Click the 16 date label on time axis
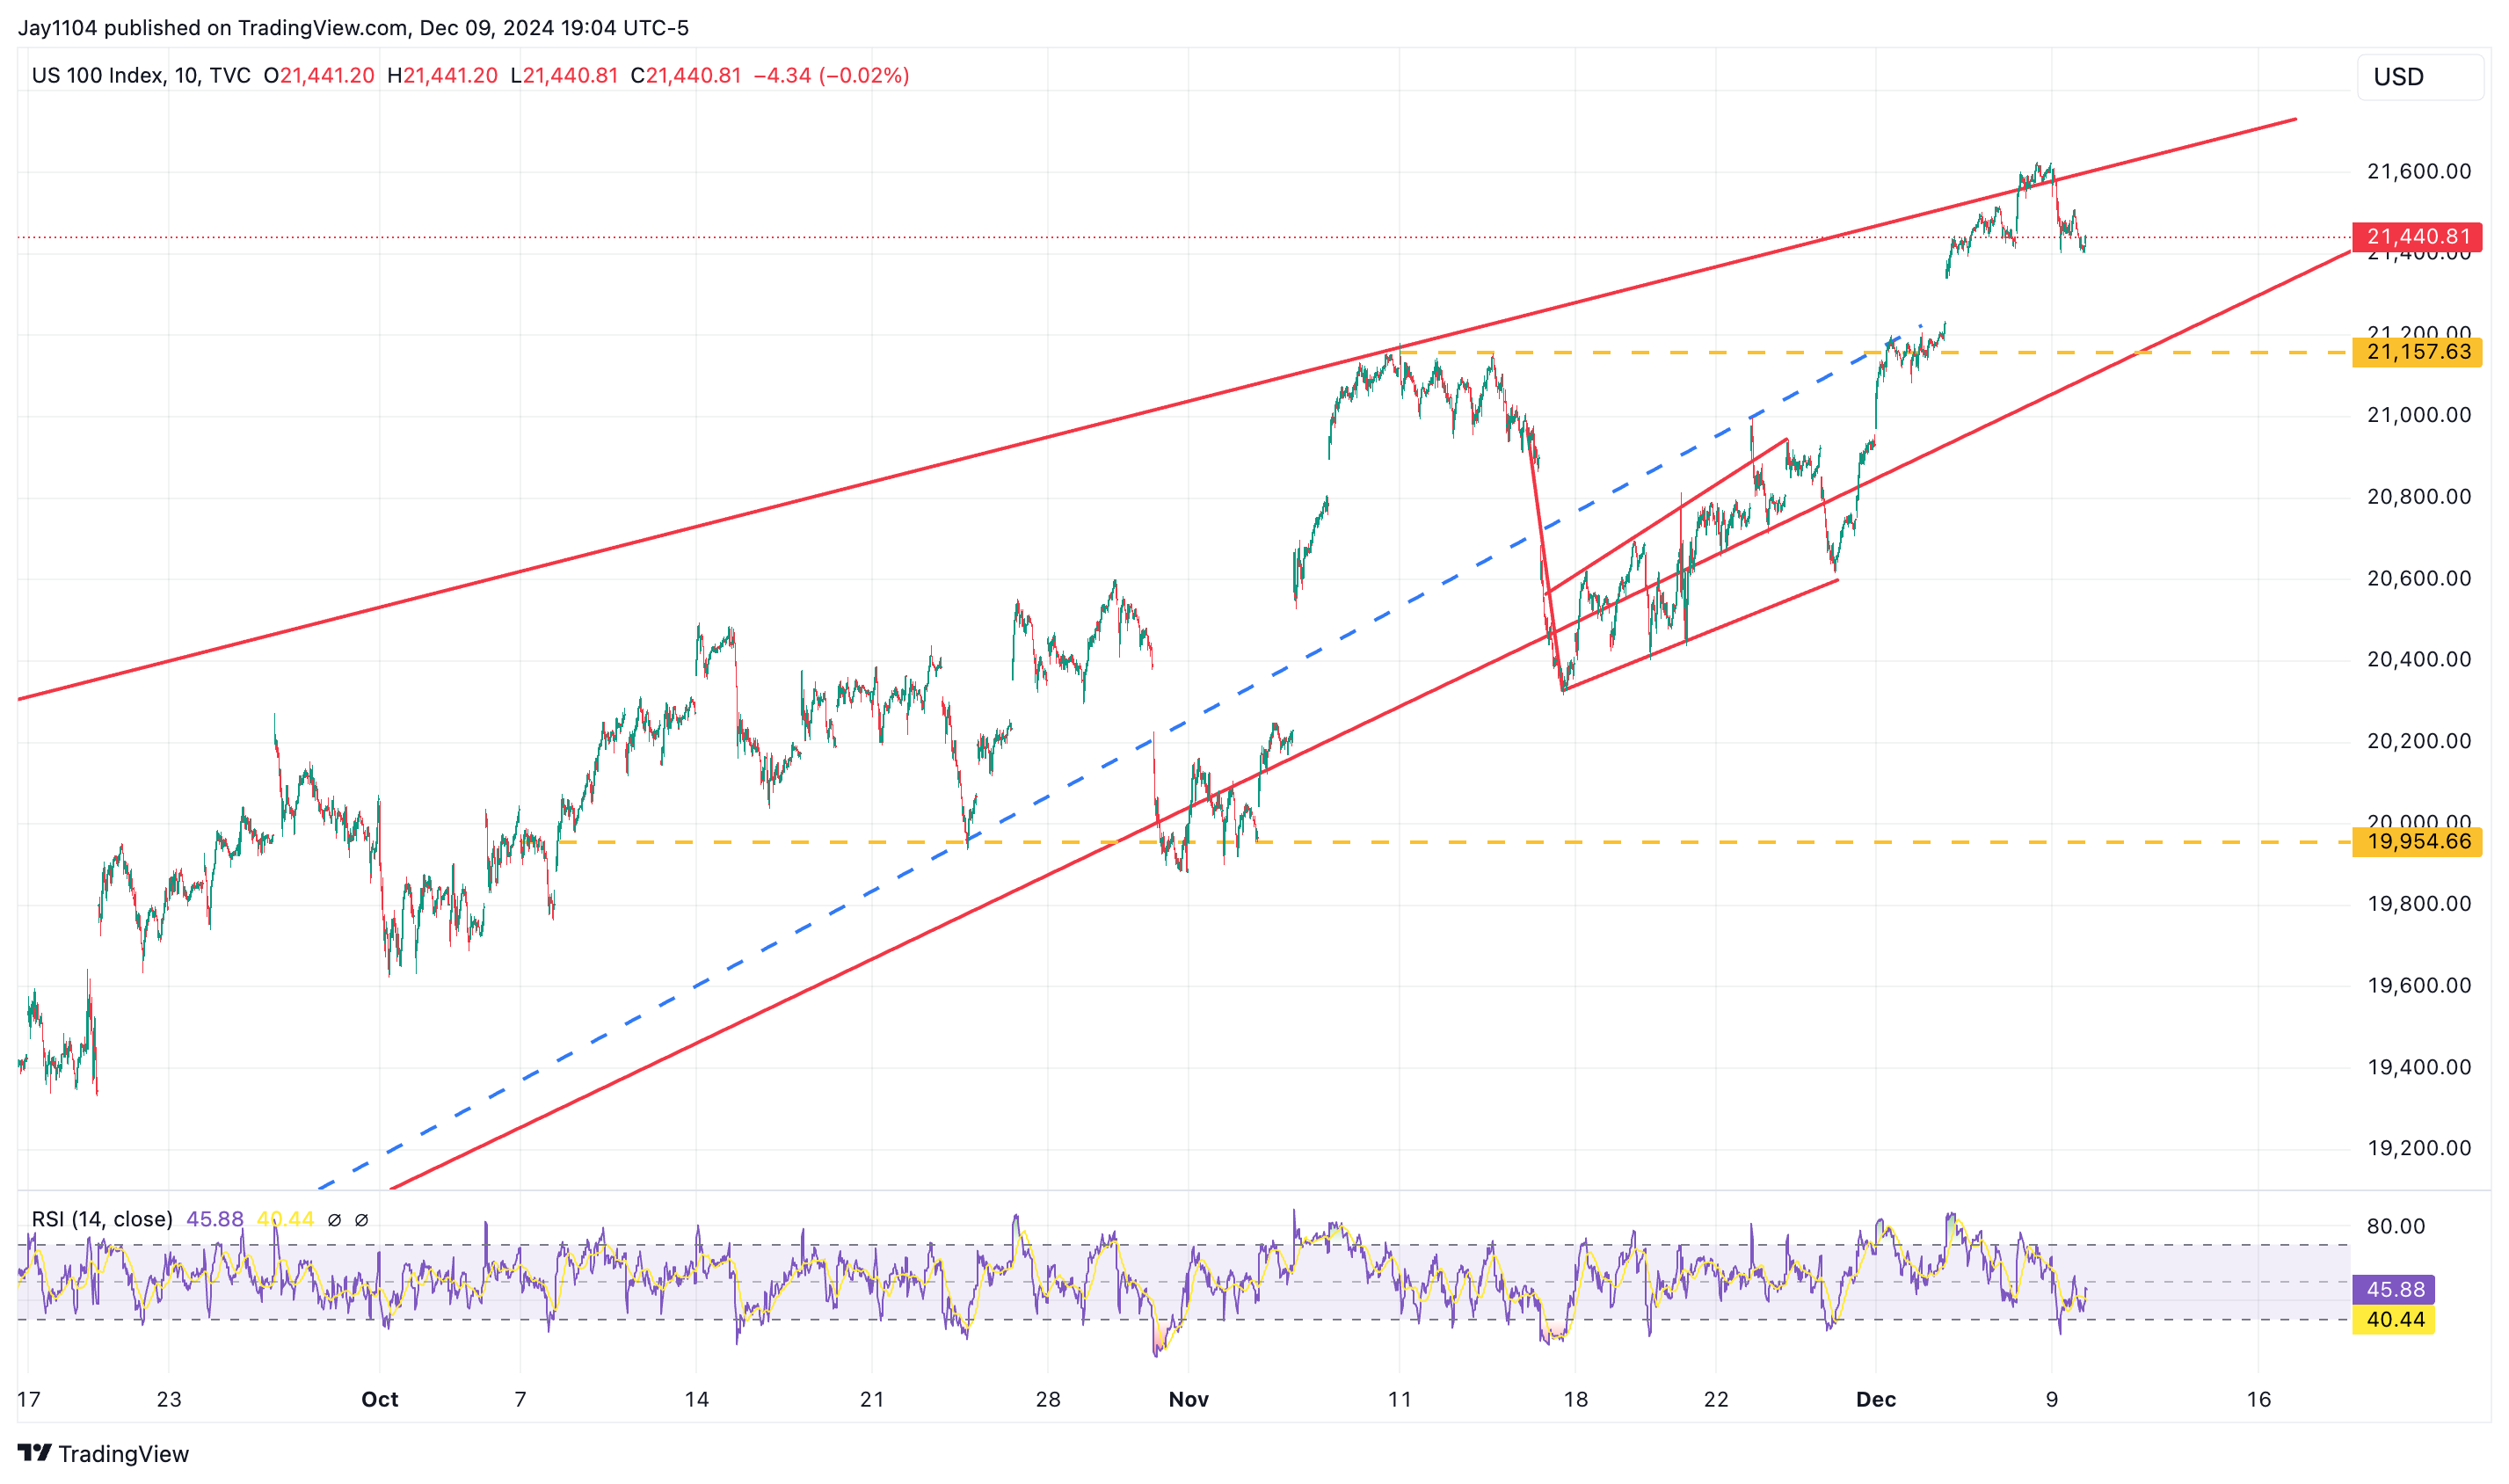 tap(2259, 1399)
